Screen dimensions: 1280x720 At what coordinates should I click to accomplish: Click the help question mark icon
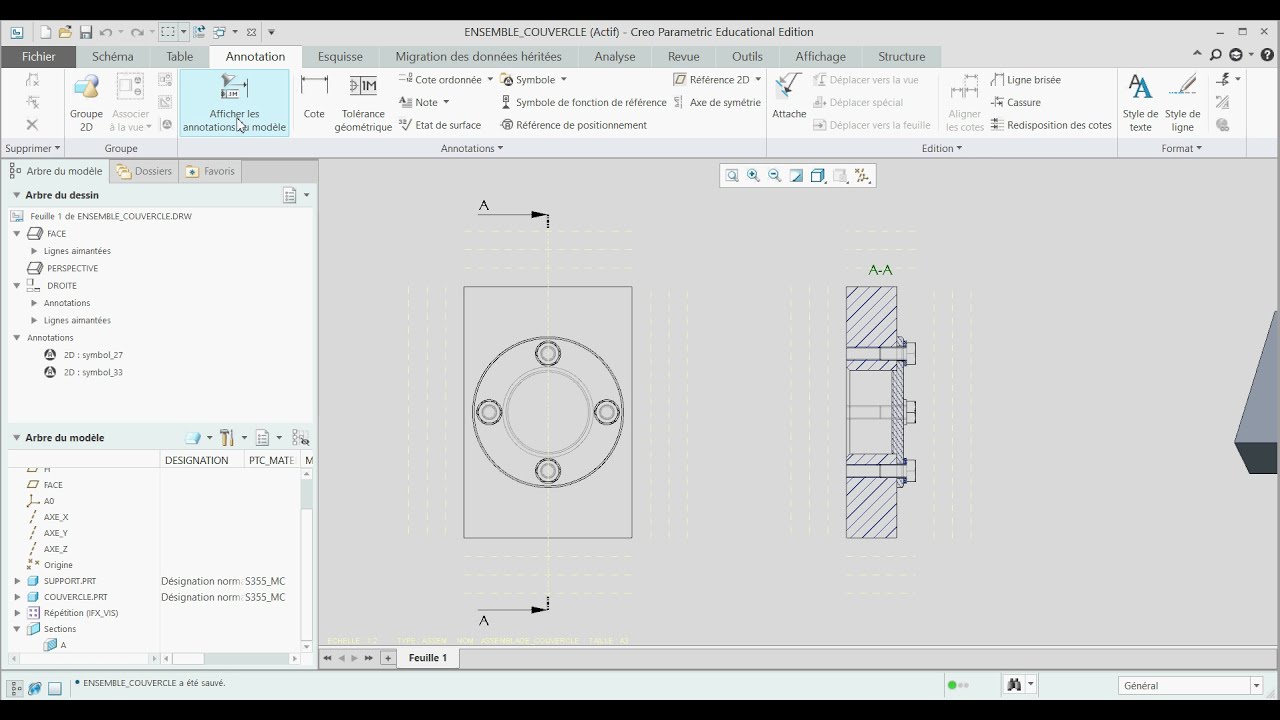[x=1267, y=56]
